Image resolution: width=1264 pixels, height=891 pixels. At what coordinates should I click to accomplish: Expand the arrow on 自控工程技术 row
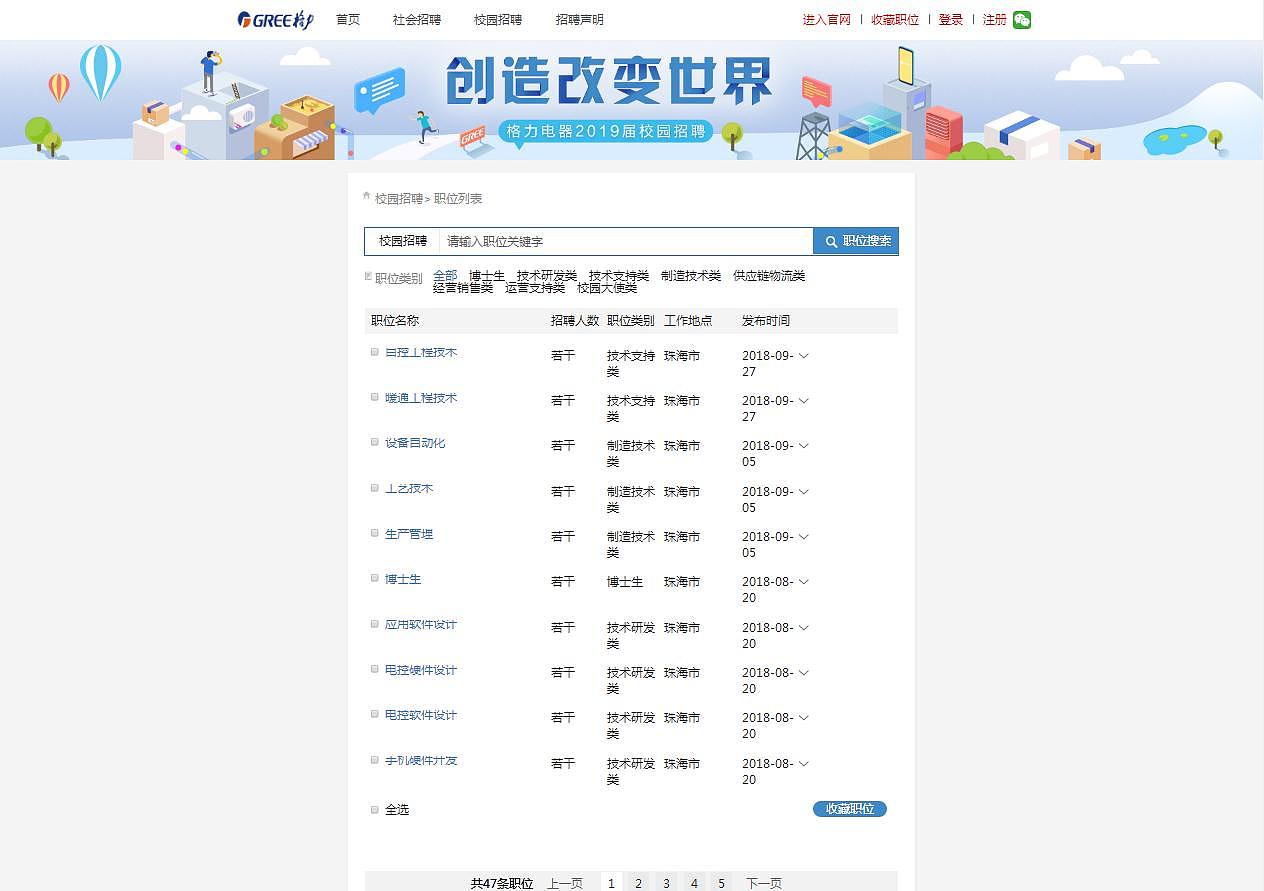pos(803,354)
